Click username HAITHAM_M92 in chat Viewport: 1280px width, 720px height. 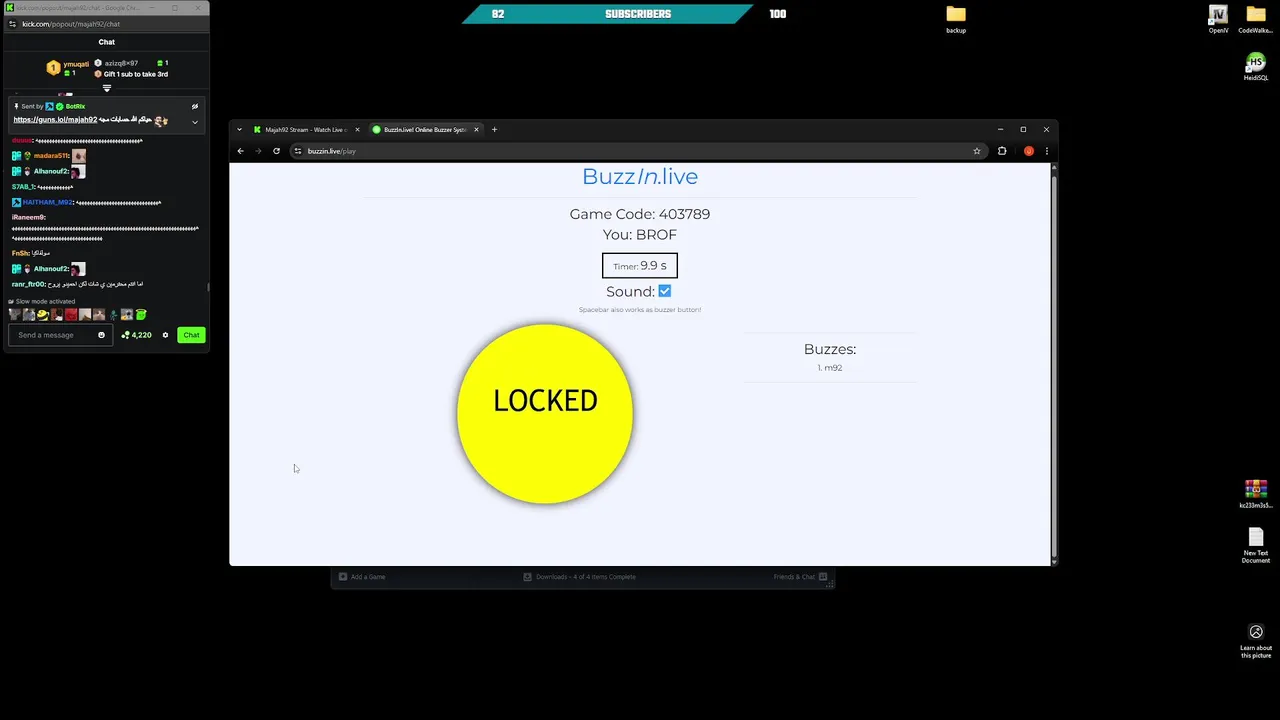coord(48,202)
